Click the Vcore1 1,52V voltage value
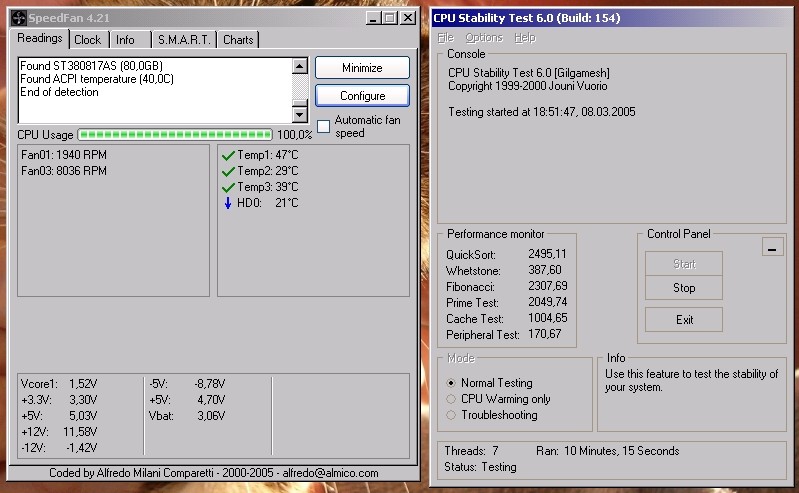799x493 pixels. (83, 383)
